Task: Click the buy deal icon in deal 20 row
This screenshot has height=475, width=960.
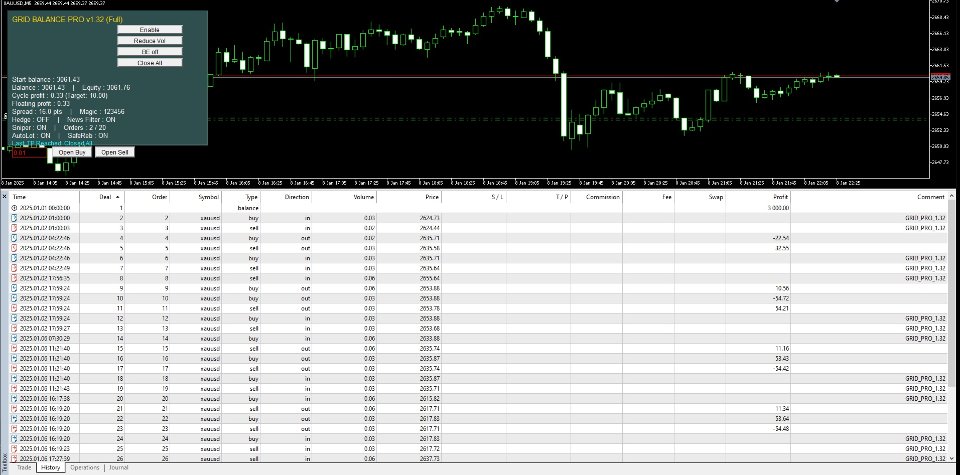Action: point(15,398)
